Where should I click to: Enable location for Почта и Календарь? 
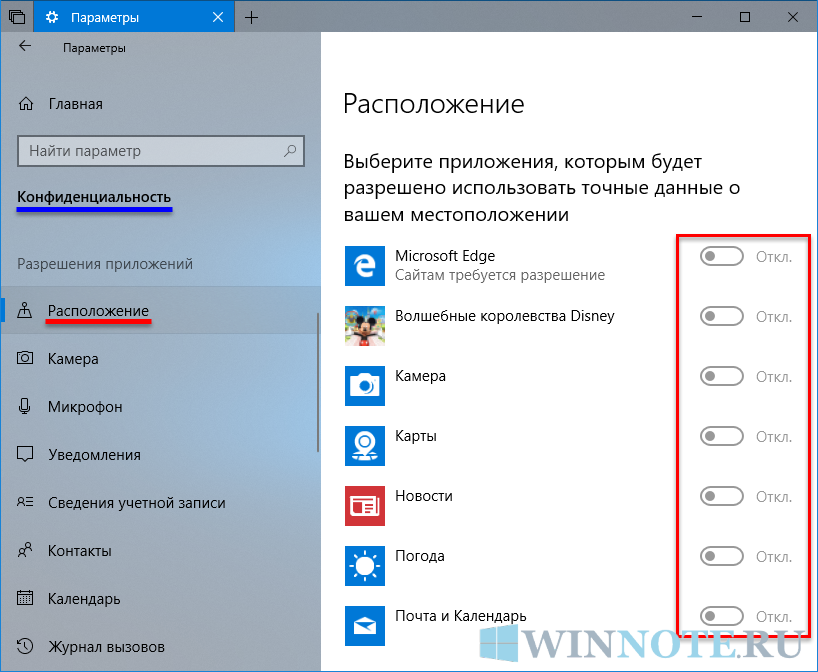pos(722,616)
